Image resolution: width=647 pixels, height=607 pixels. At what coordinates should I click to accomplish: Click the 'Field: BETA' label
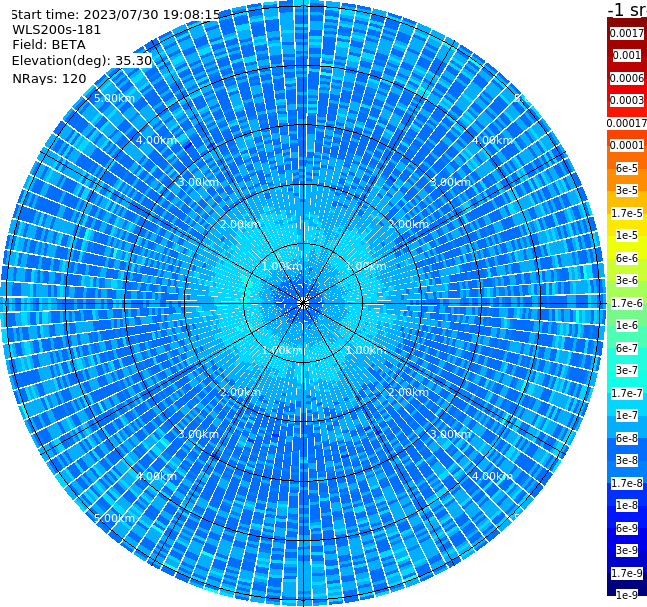[x=49, y=45]
